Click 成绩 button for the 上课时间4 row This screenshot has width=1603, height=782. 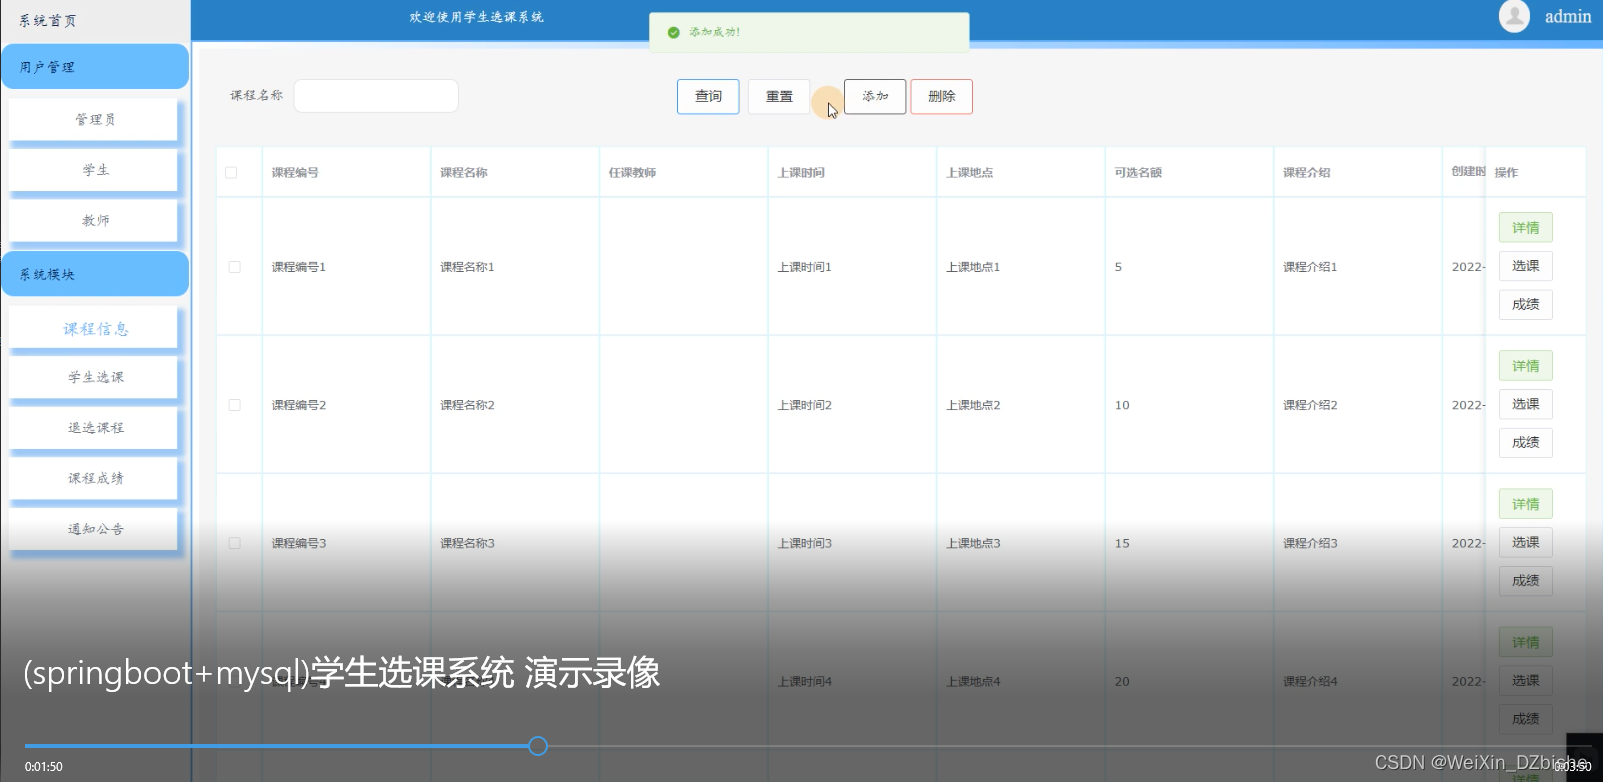pyautogui.click(x=1525, y=718)
